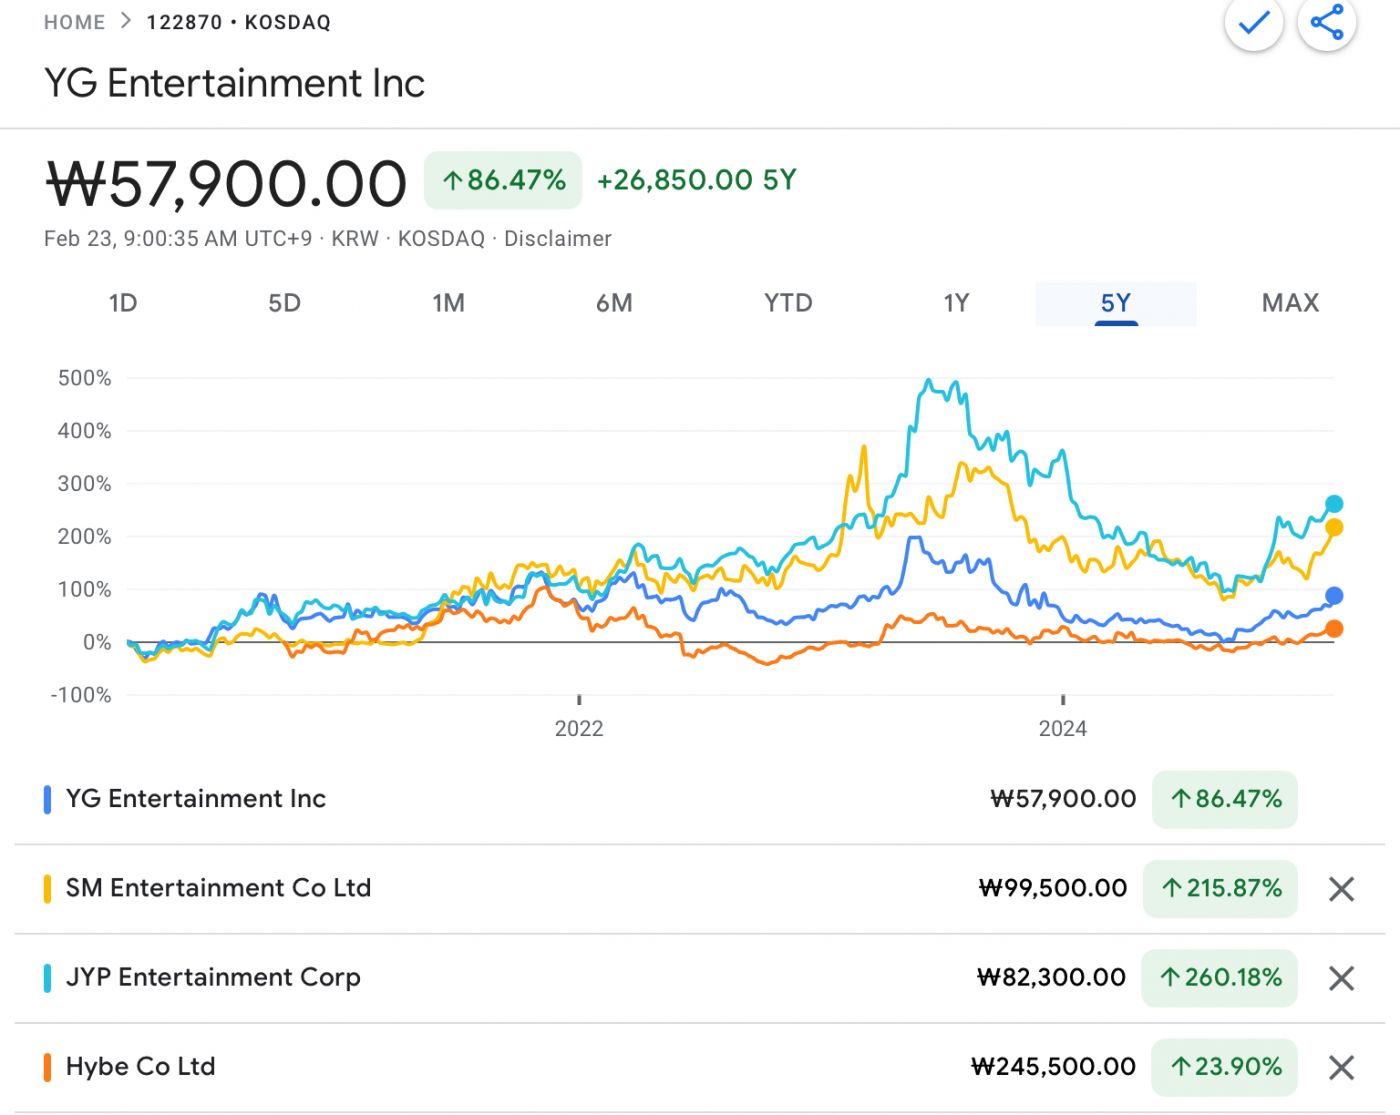1400x1115 pixels.
Task: Open the Disclaimer link
Action: [557, 239]
